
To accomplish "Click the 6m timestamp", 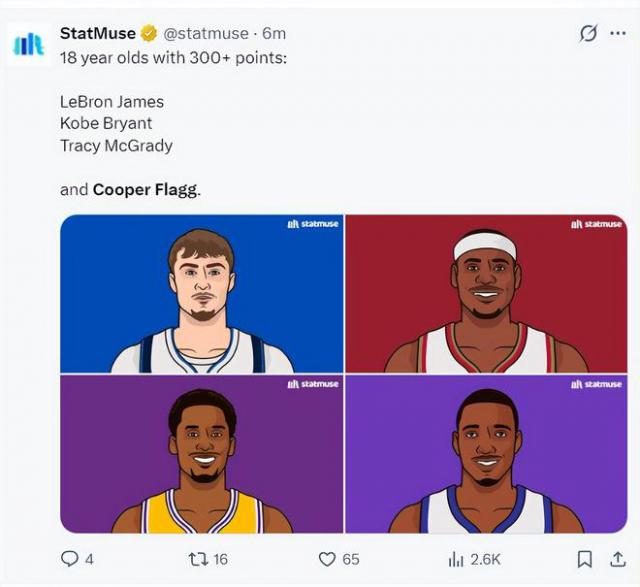I will tap(274, 33).
